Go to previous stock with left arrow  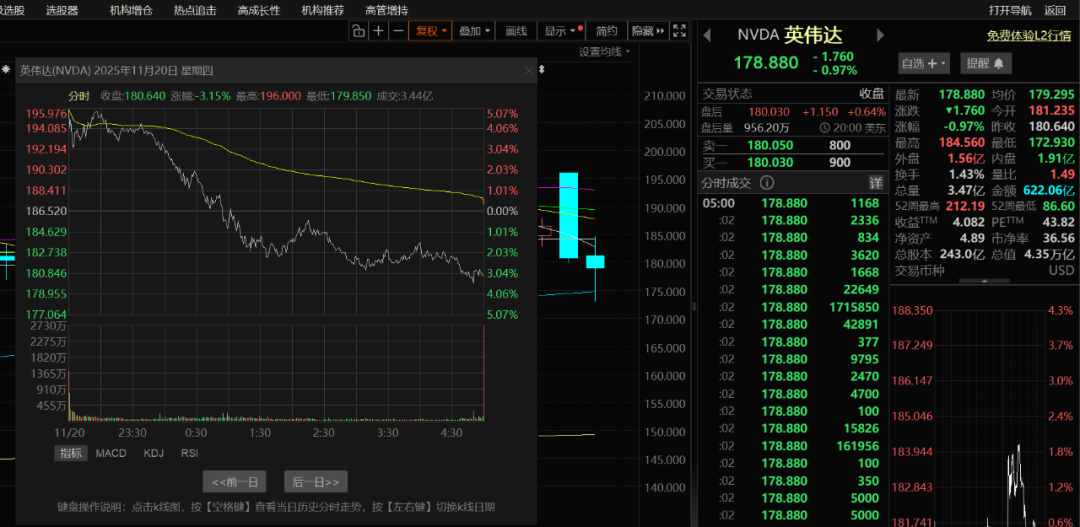pyautogui.click(x=707, y=35)
